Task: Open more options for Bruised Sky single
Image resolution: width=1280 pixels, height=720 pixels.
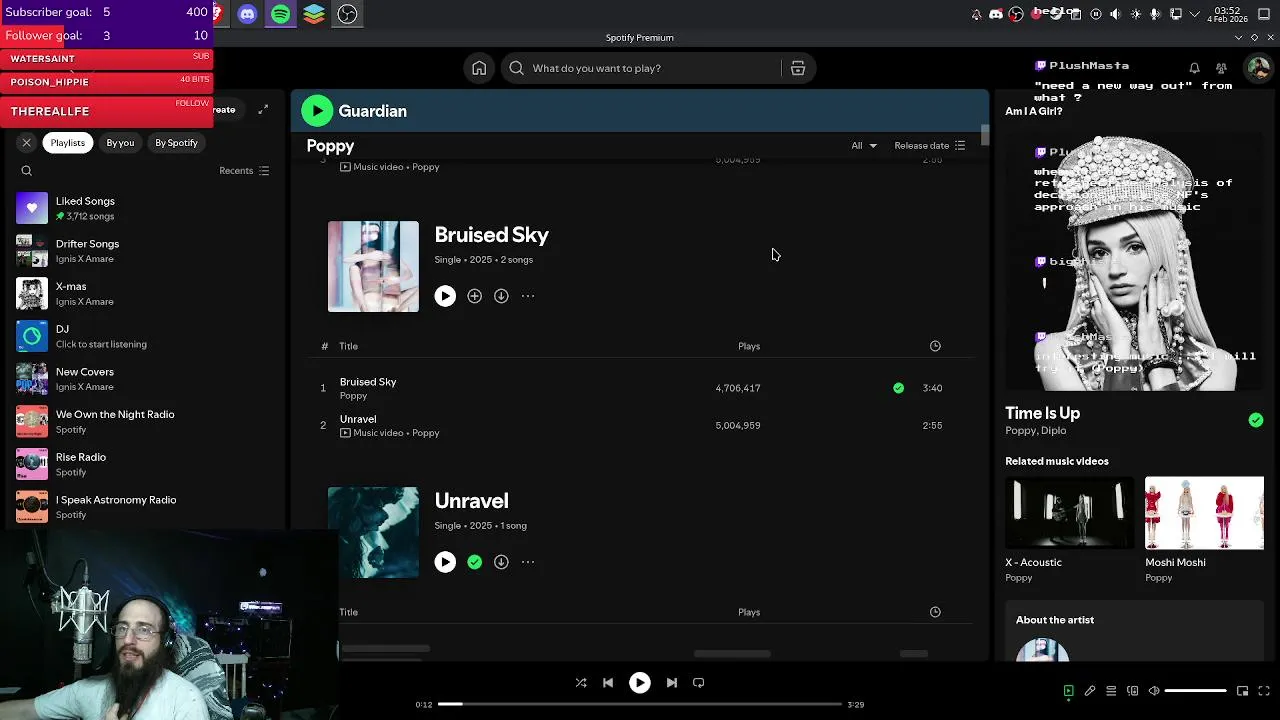Action: pos(528,296)
